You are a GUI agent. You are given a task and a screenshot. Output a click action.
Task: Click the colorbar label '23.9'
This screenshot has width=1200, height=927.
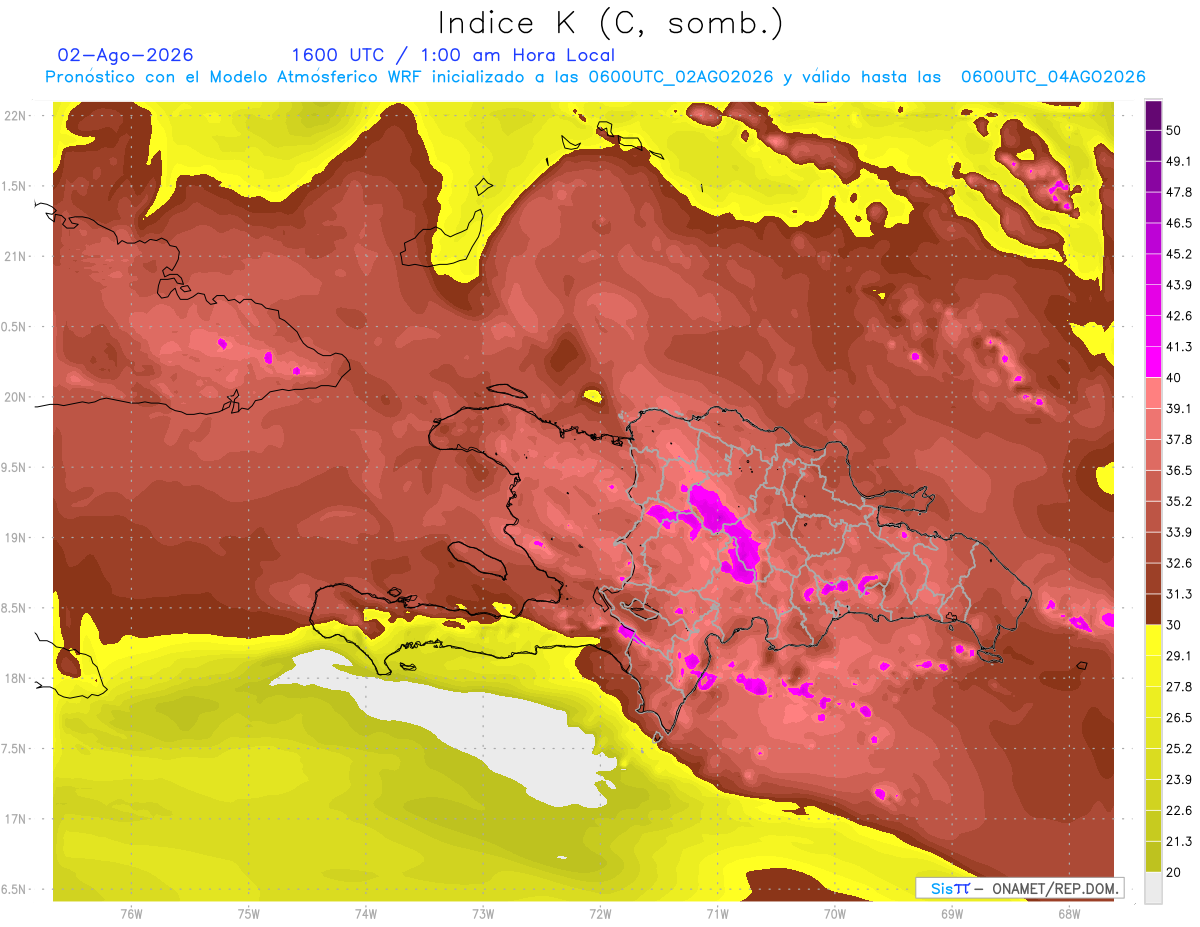click(1179, 780)
